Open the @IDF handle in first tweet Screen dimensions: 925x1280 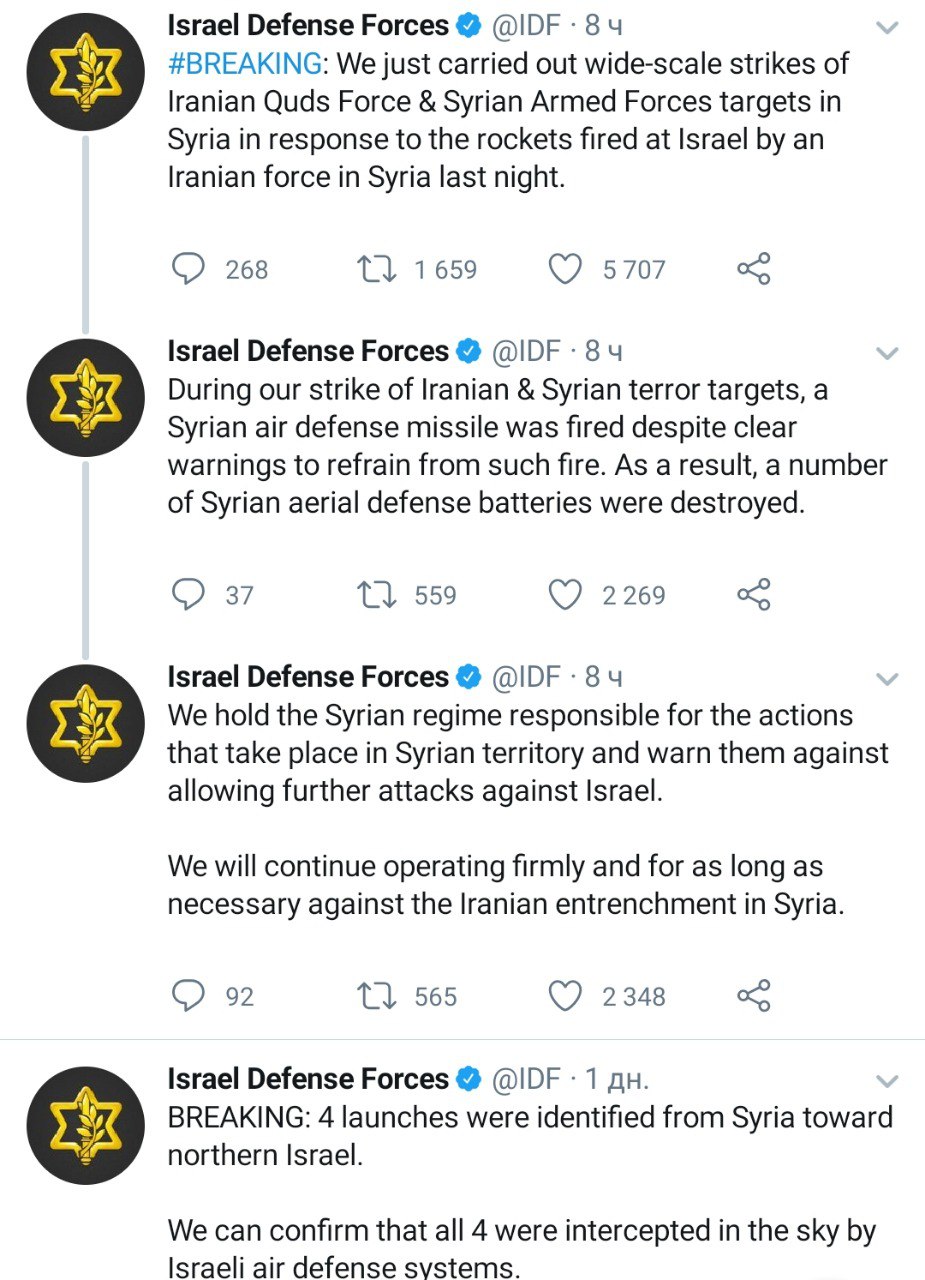(x=526, y=25)
